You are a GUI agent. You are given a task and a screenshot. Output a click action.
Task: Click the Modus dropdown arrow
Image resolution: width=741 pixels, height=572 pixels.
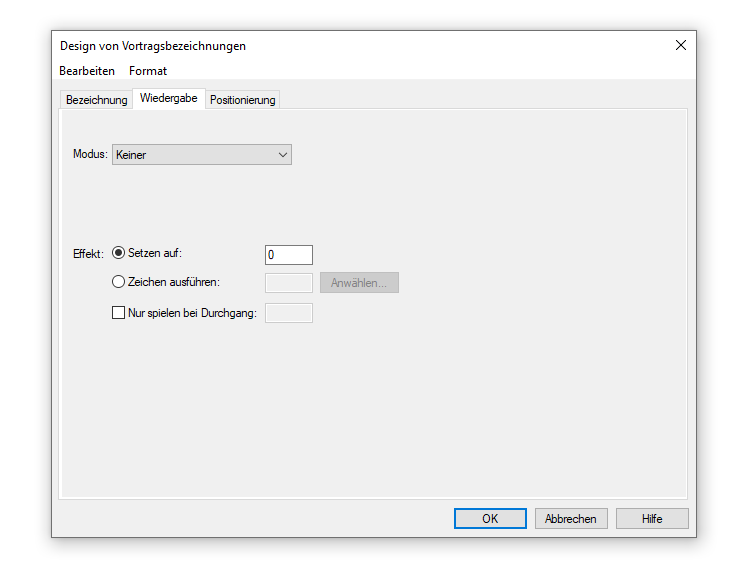pos(282,155)
